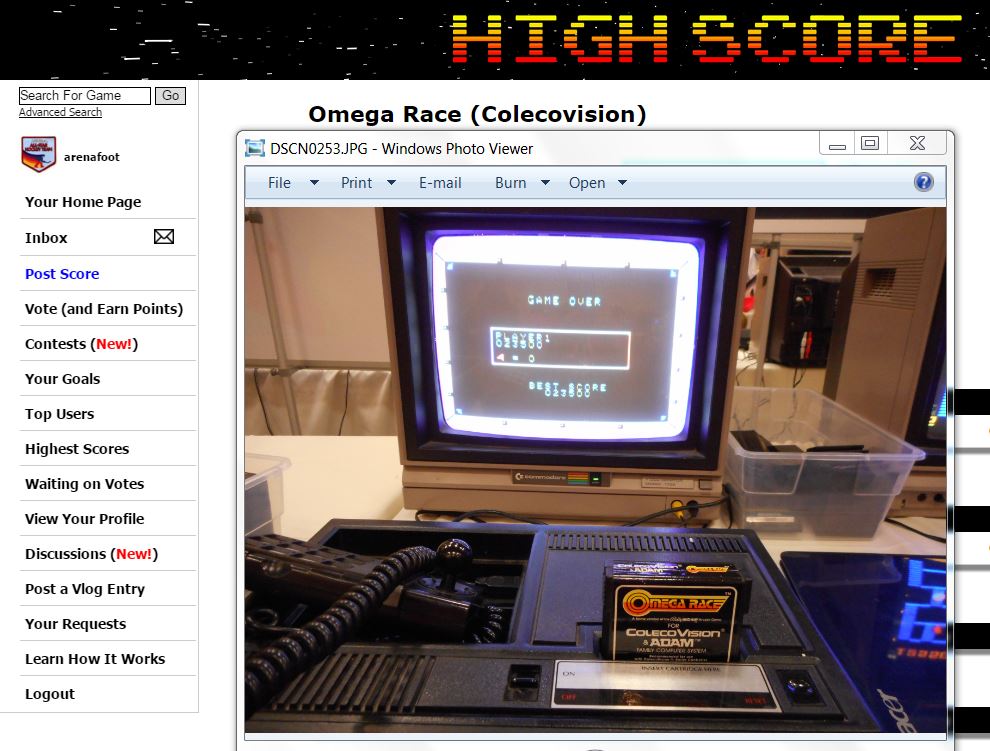990x751 pixels.
Task: Click the arenafoot user avatar badge
Action: pyautogui.click(x=39, y=155)
